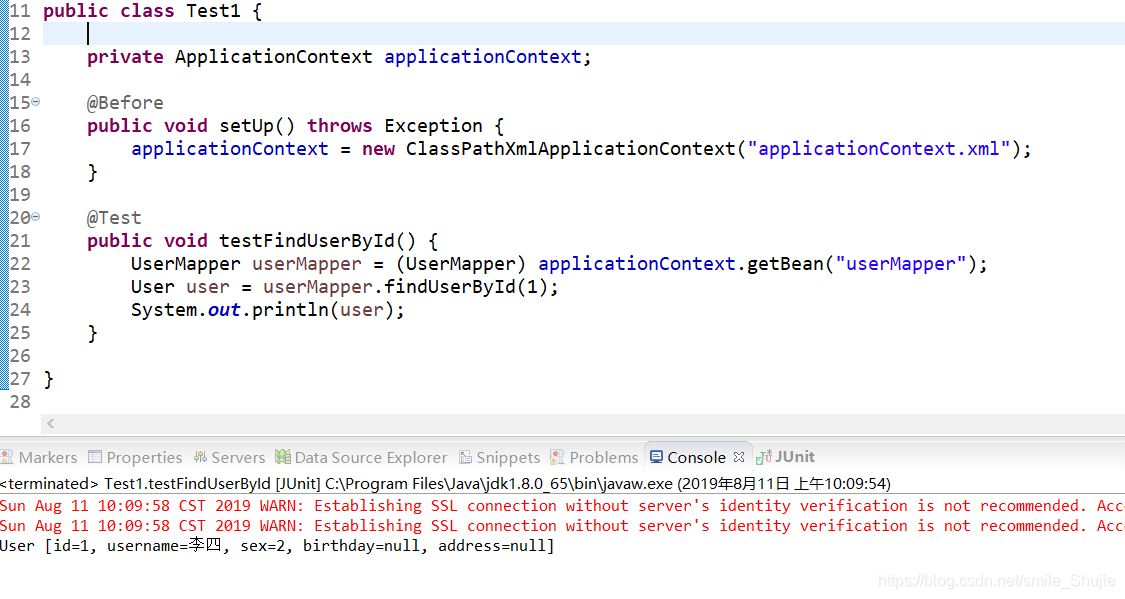Click the Markers tab icon
This screenshot has width=1125, height=599.
[x=7, y=457]
